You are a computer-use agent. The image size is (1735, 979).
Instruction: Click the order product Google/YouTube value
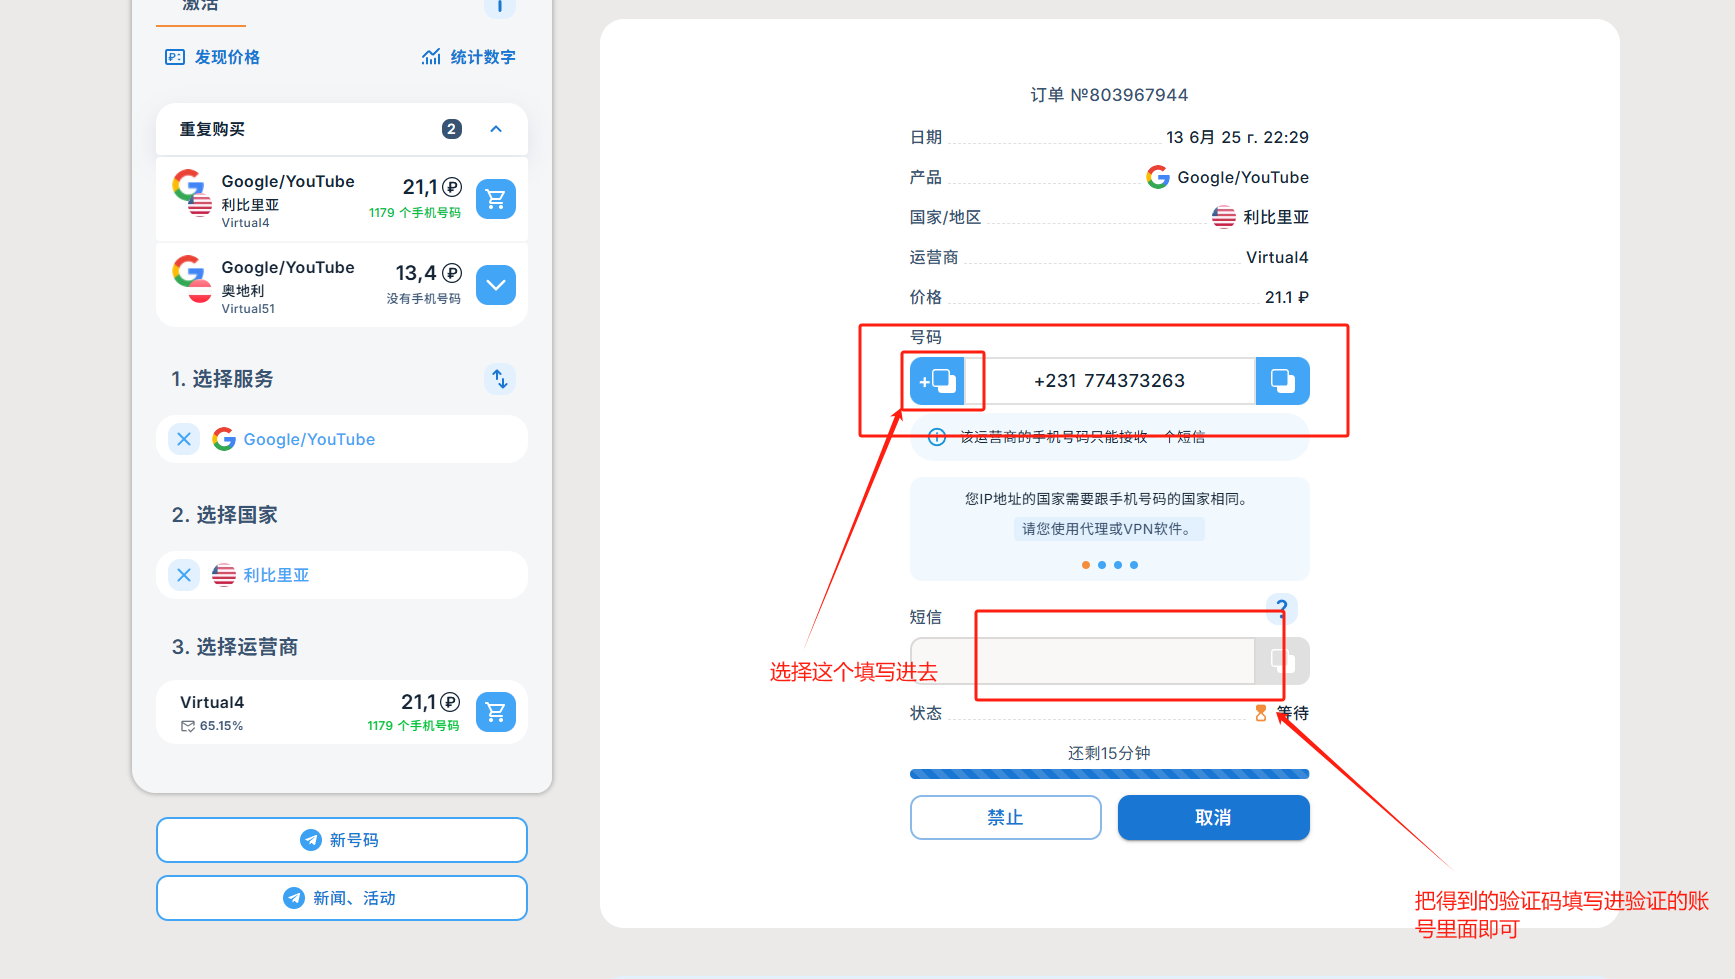pos(1228,177)
